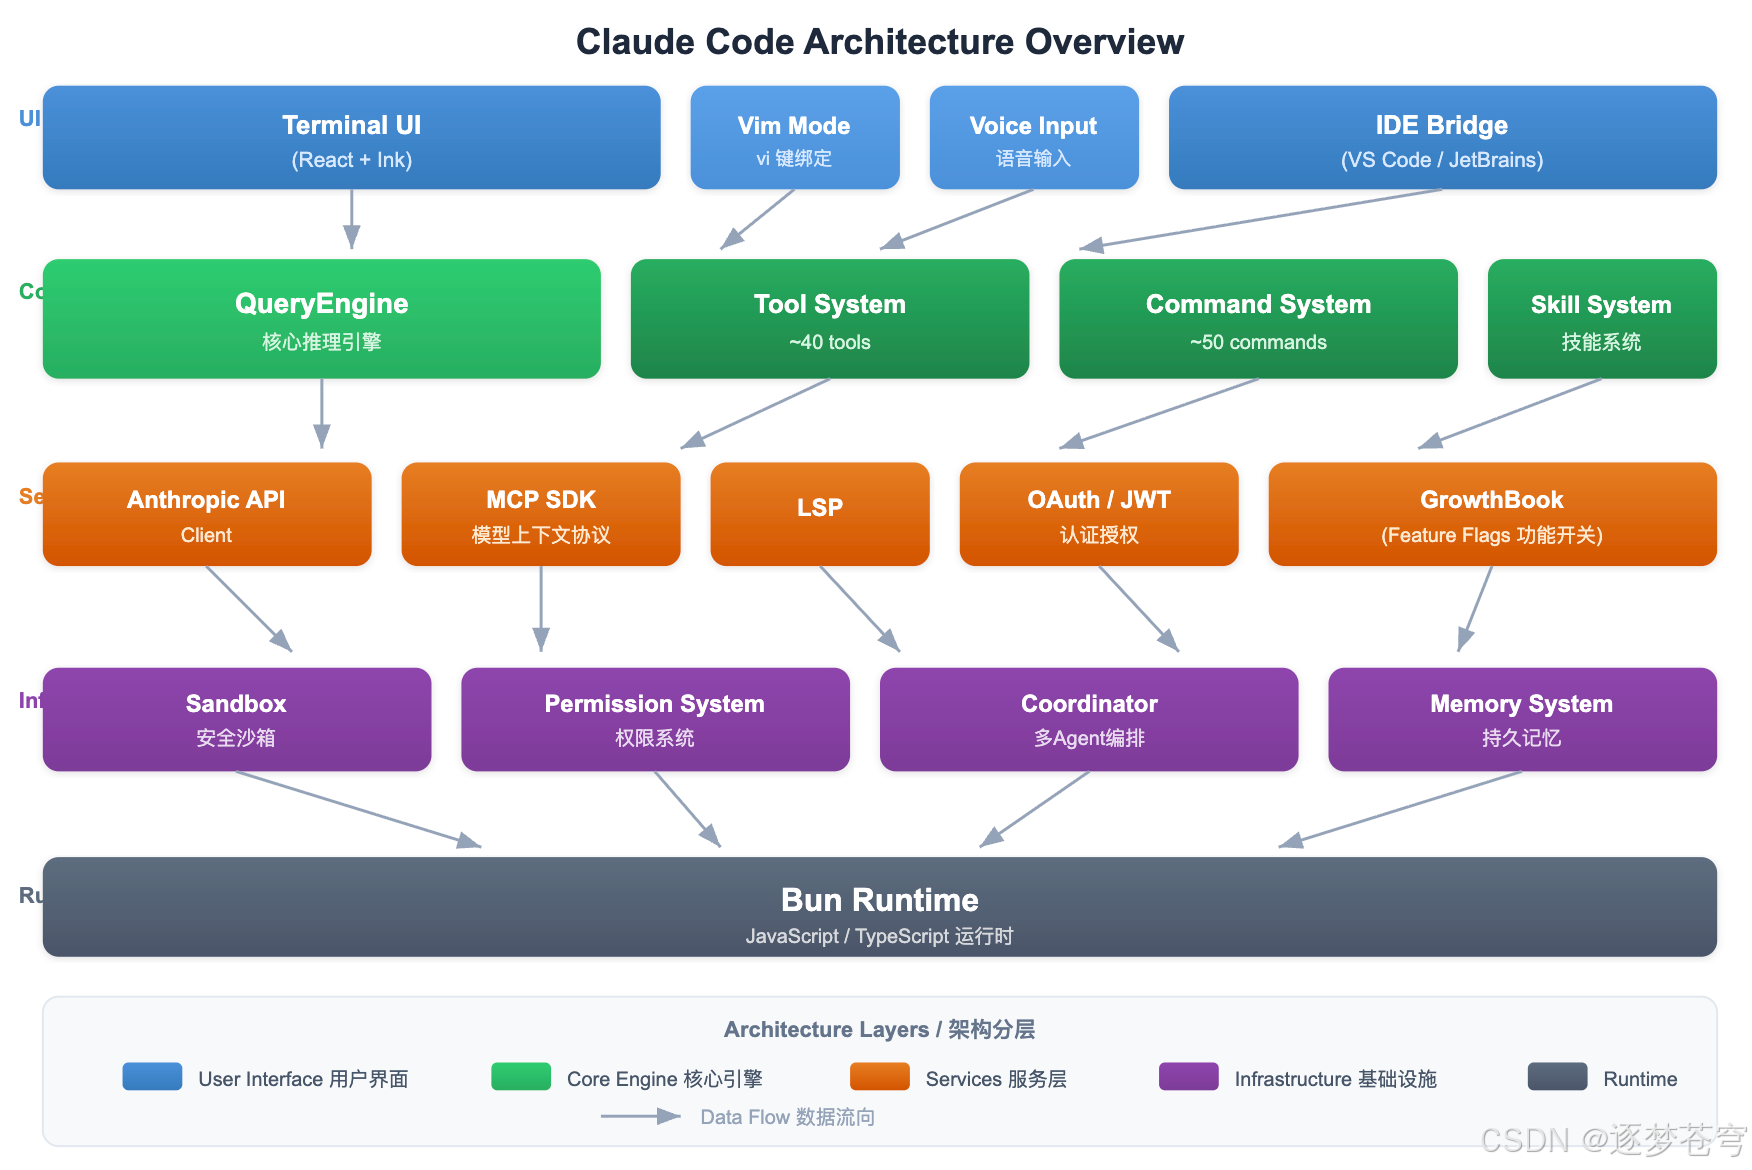This screenshot has width=1752, height=1170.
Task: Click the 模型上下文协议 subtitle text
Action: click(x=541, y=535)
